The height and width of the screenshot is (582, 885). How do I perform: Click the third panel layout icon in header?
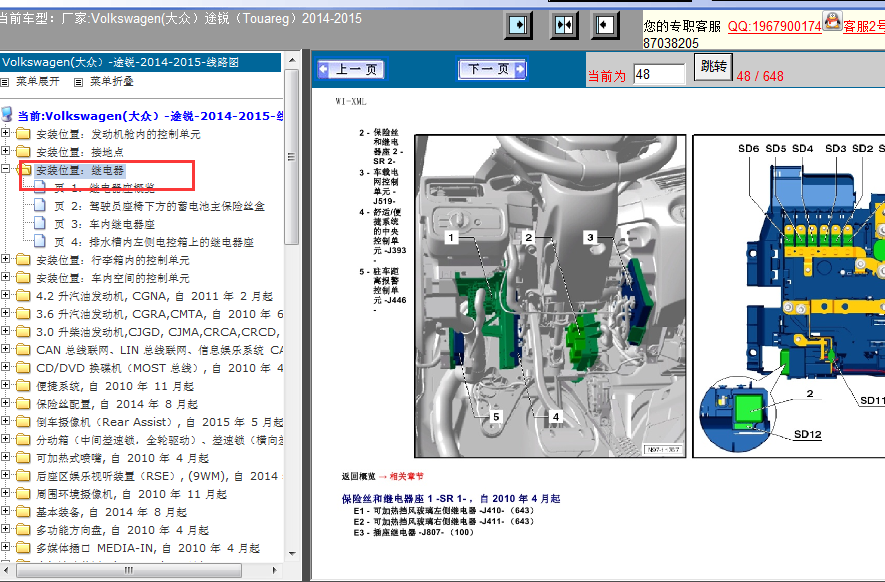pos(604,25)
